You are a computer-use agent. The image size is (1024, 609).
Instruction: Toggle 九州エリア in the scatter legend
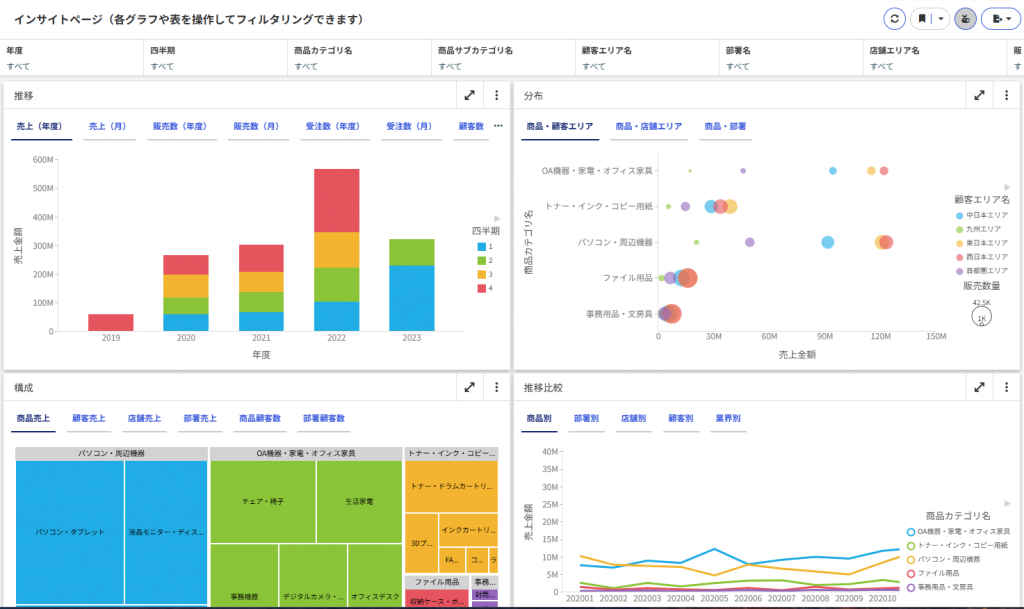click(978, 229)
